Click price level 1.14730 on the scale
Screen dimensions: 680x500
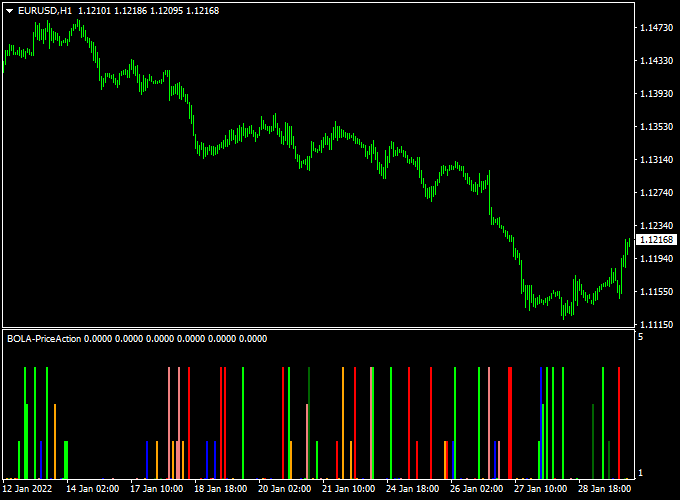coord(657,28)
